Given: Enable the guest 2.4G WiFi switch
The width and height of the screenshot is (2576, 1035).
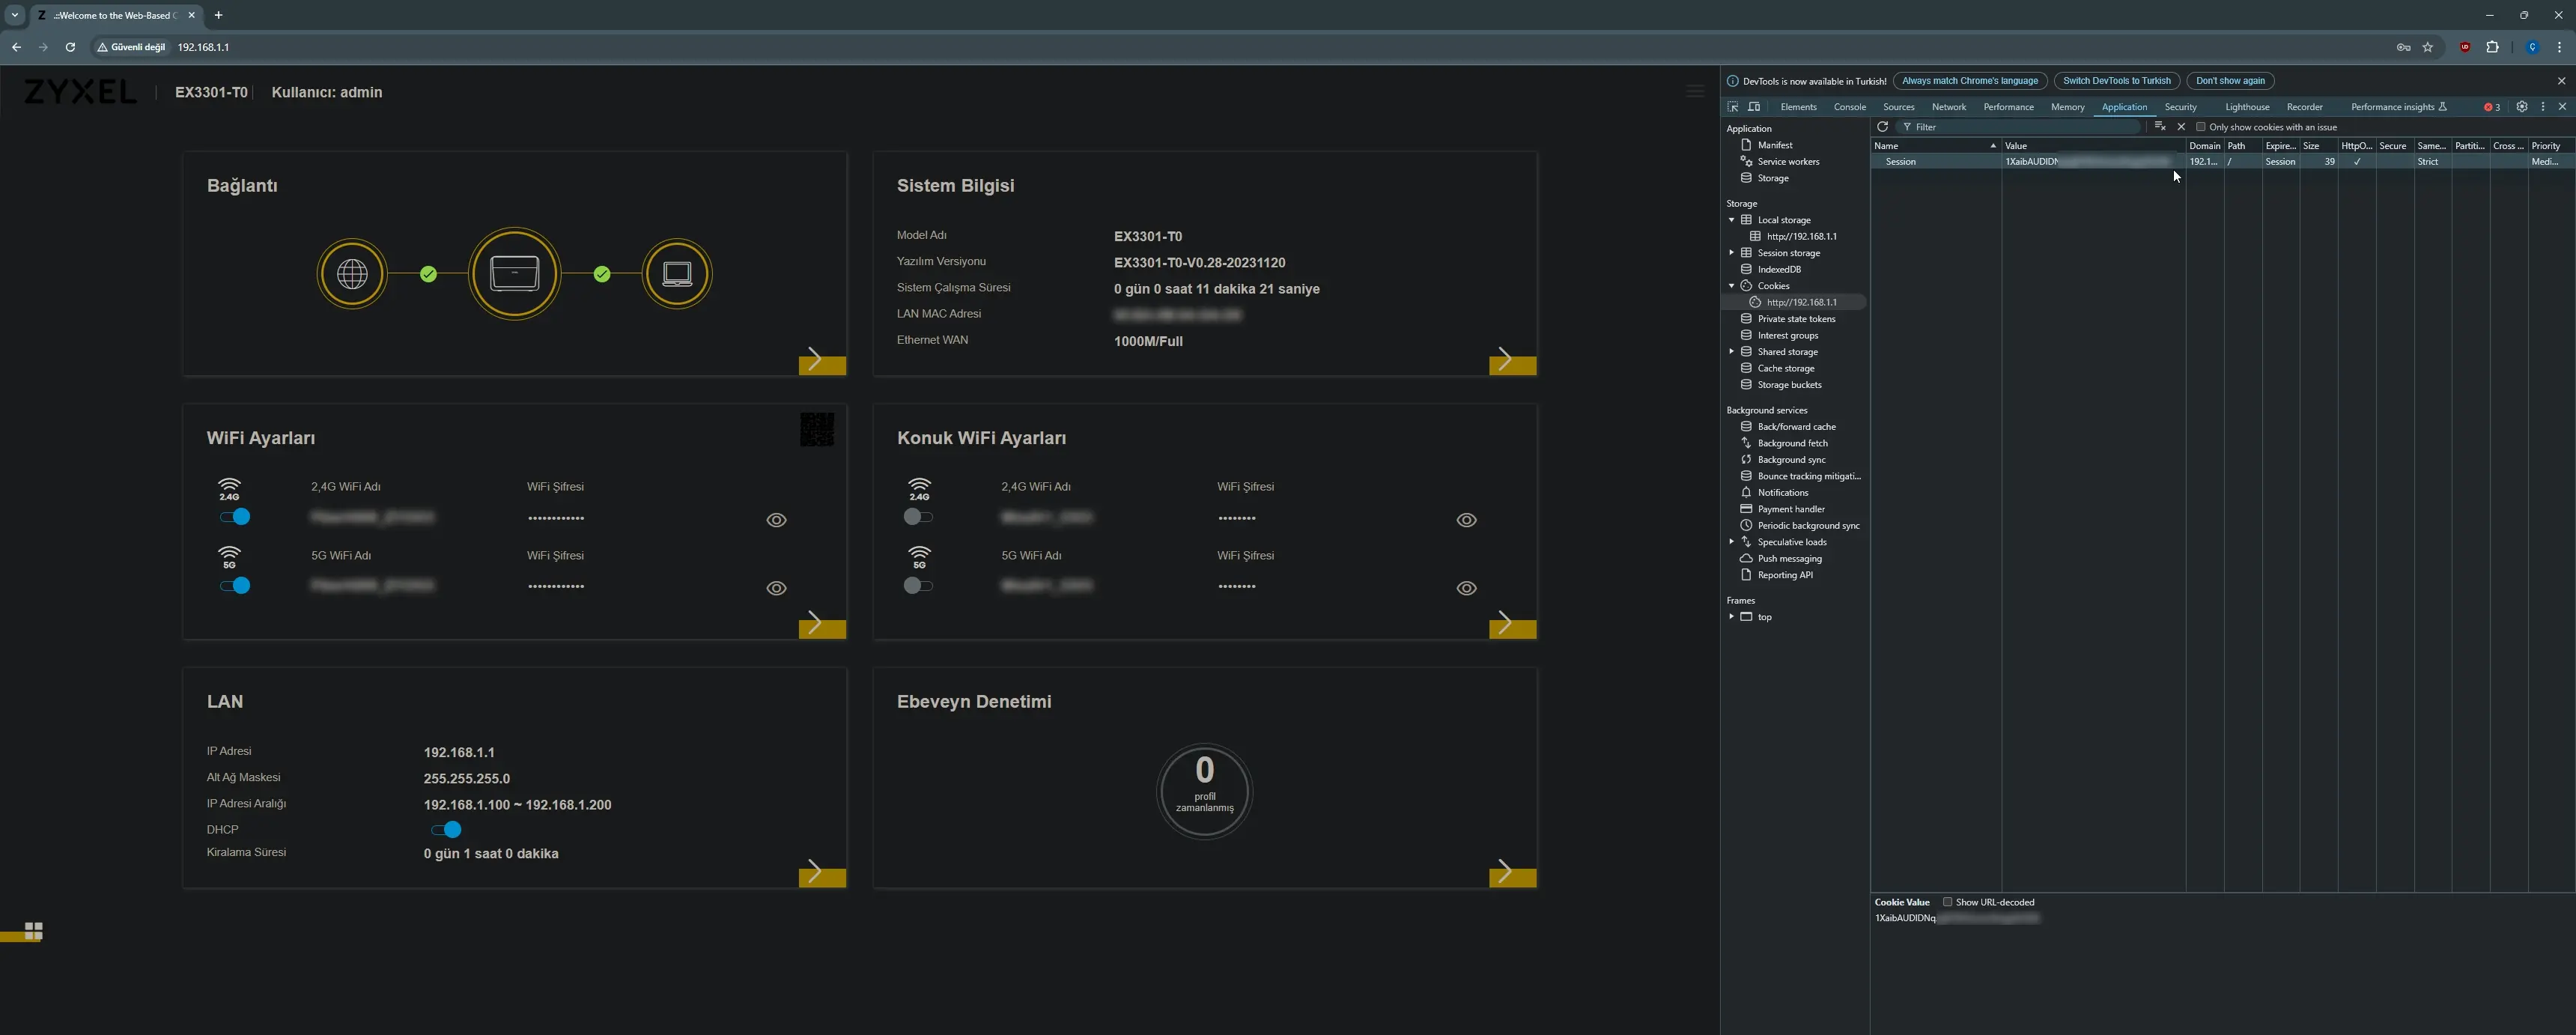Looking at the screenshot, I should pos(918,517).
